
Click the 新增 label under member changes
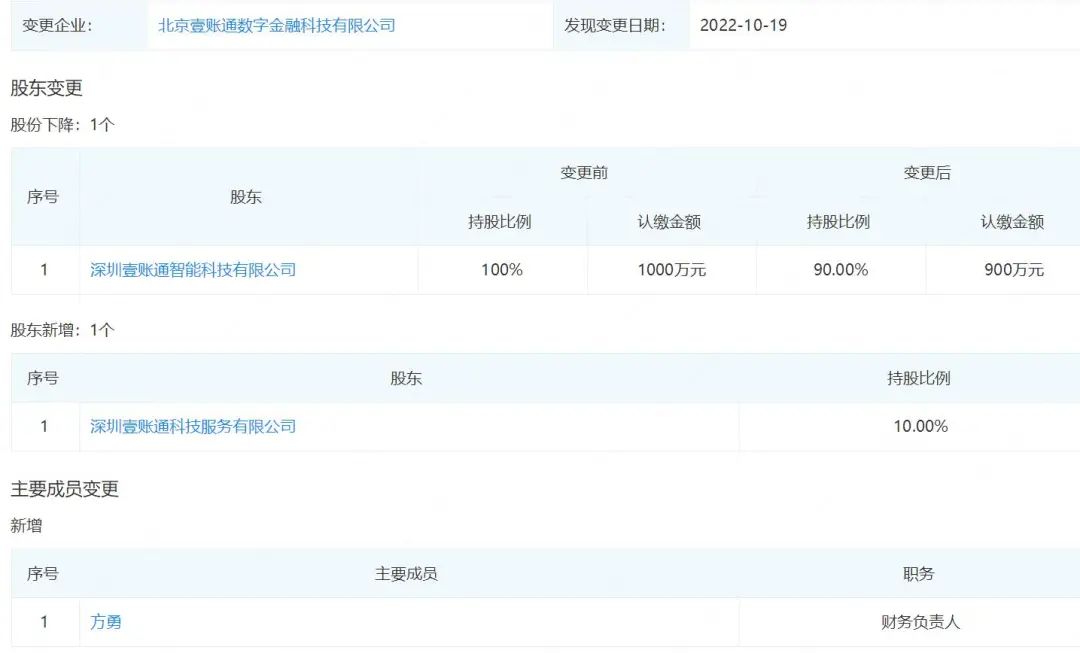pos(26,526)
